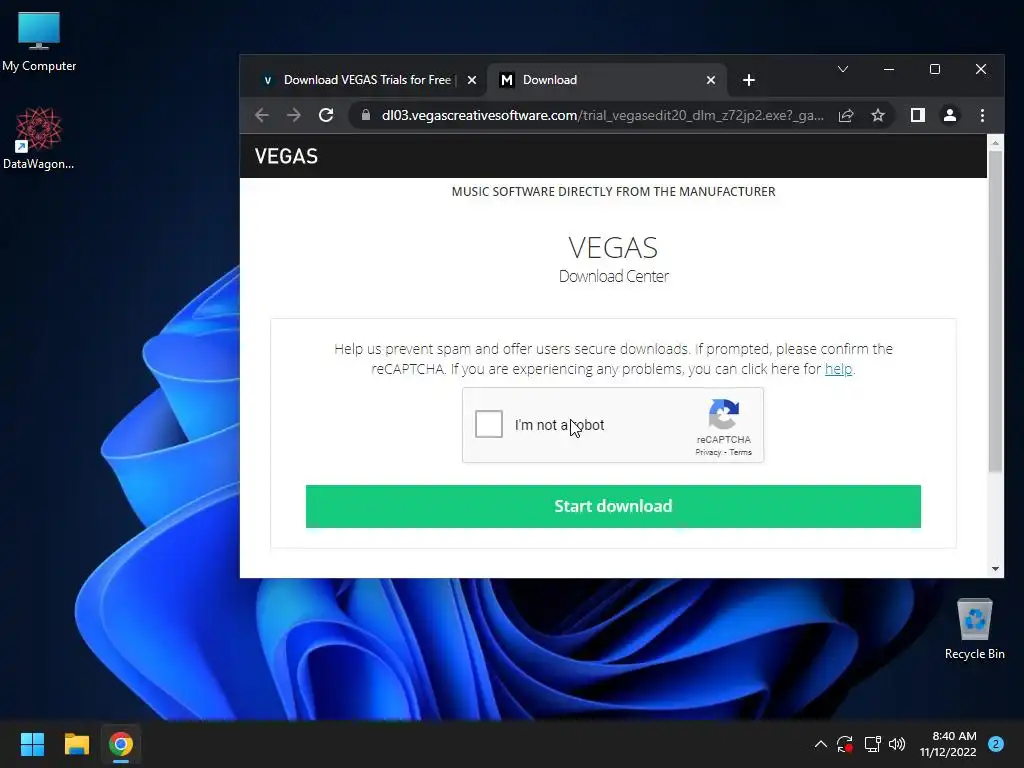Maximize the Chrome window

pos(935,69)
